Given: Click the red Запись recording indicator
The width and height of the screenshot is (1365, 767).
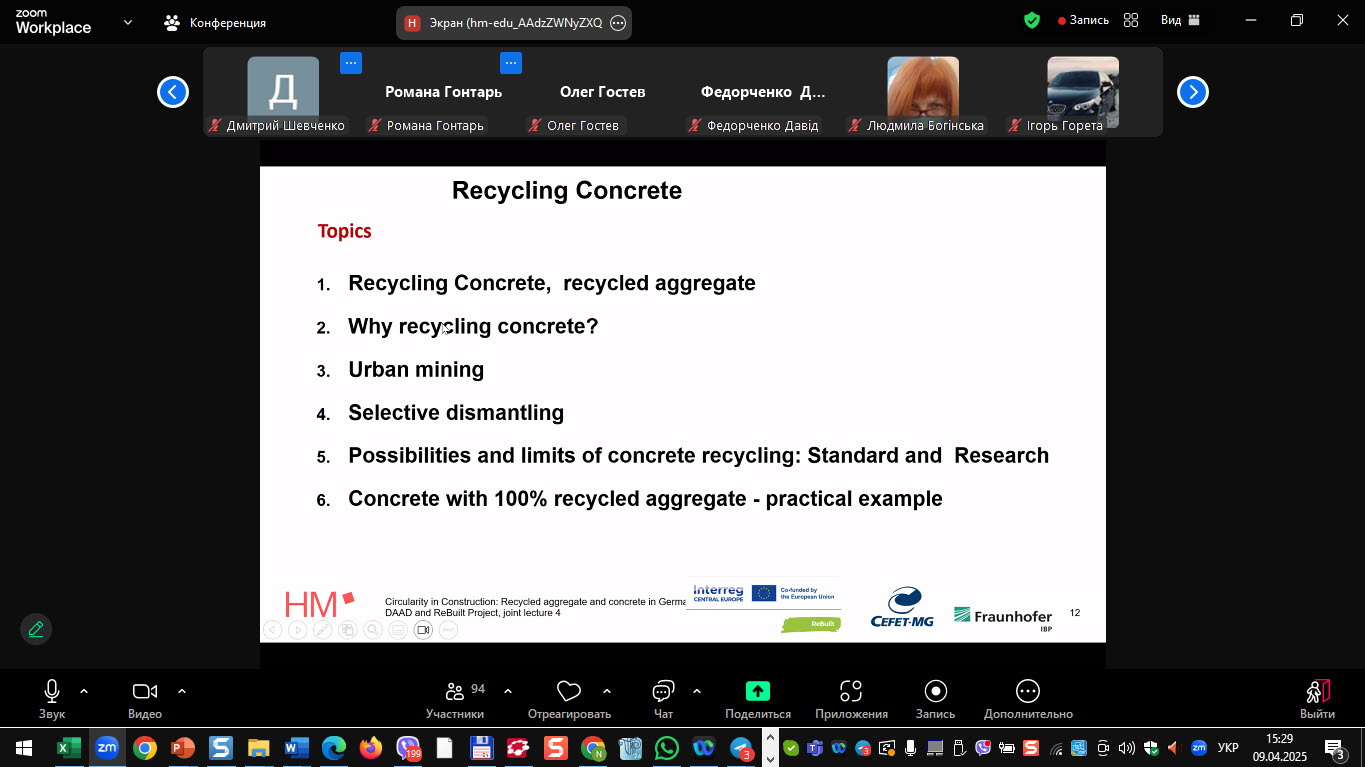Looking at the screenshot, I should [x=1083, y=20].
